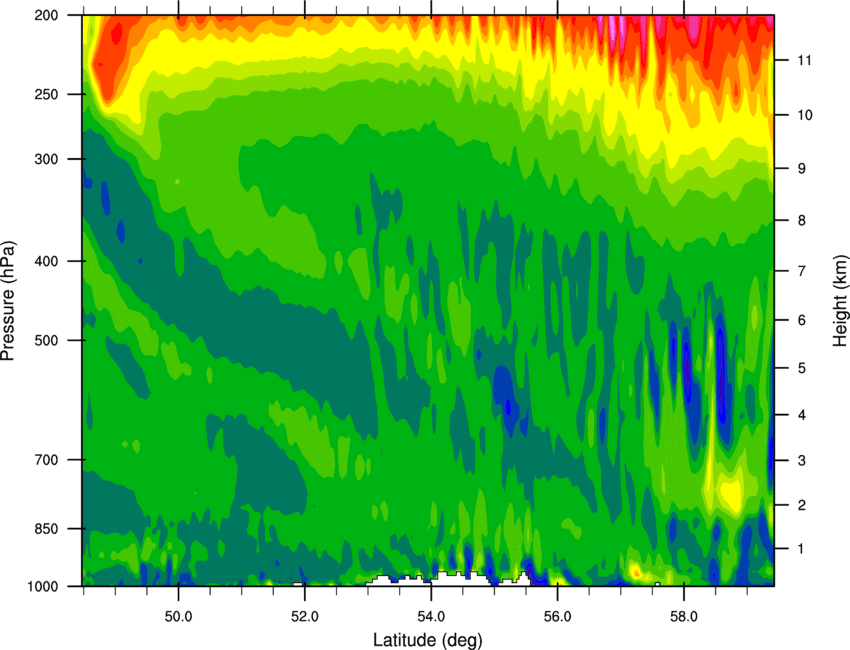Click the 58.0 latitude tick label
Viewport: 850px width, 650px height.
683,611
